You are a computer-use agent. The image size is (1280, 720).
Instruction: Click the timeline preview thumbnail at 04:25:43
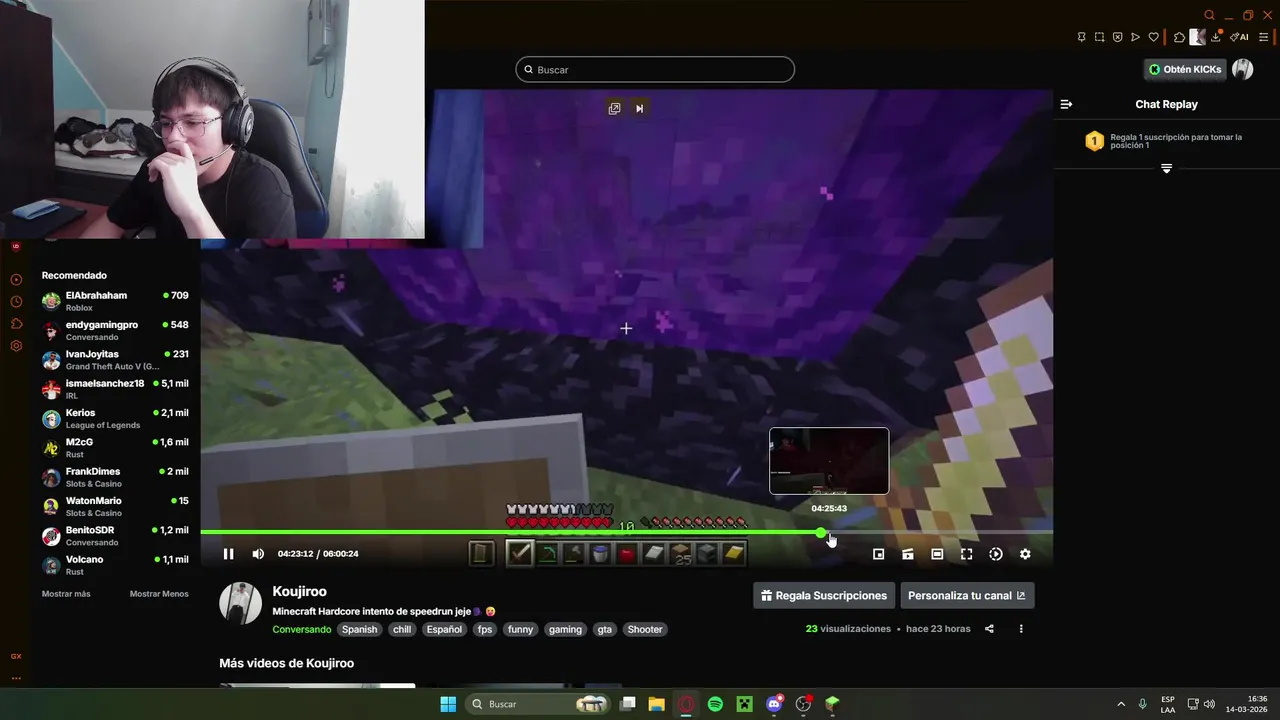coord(829,461)
